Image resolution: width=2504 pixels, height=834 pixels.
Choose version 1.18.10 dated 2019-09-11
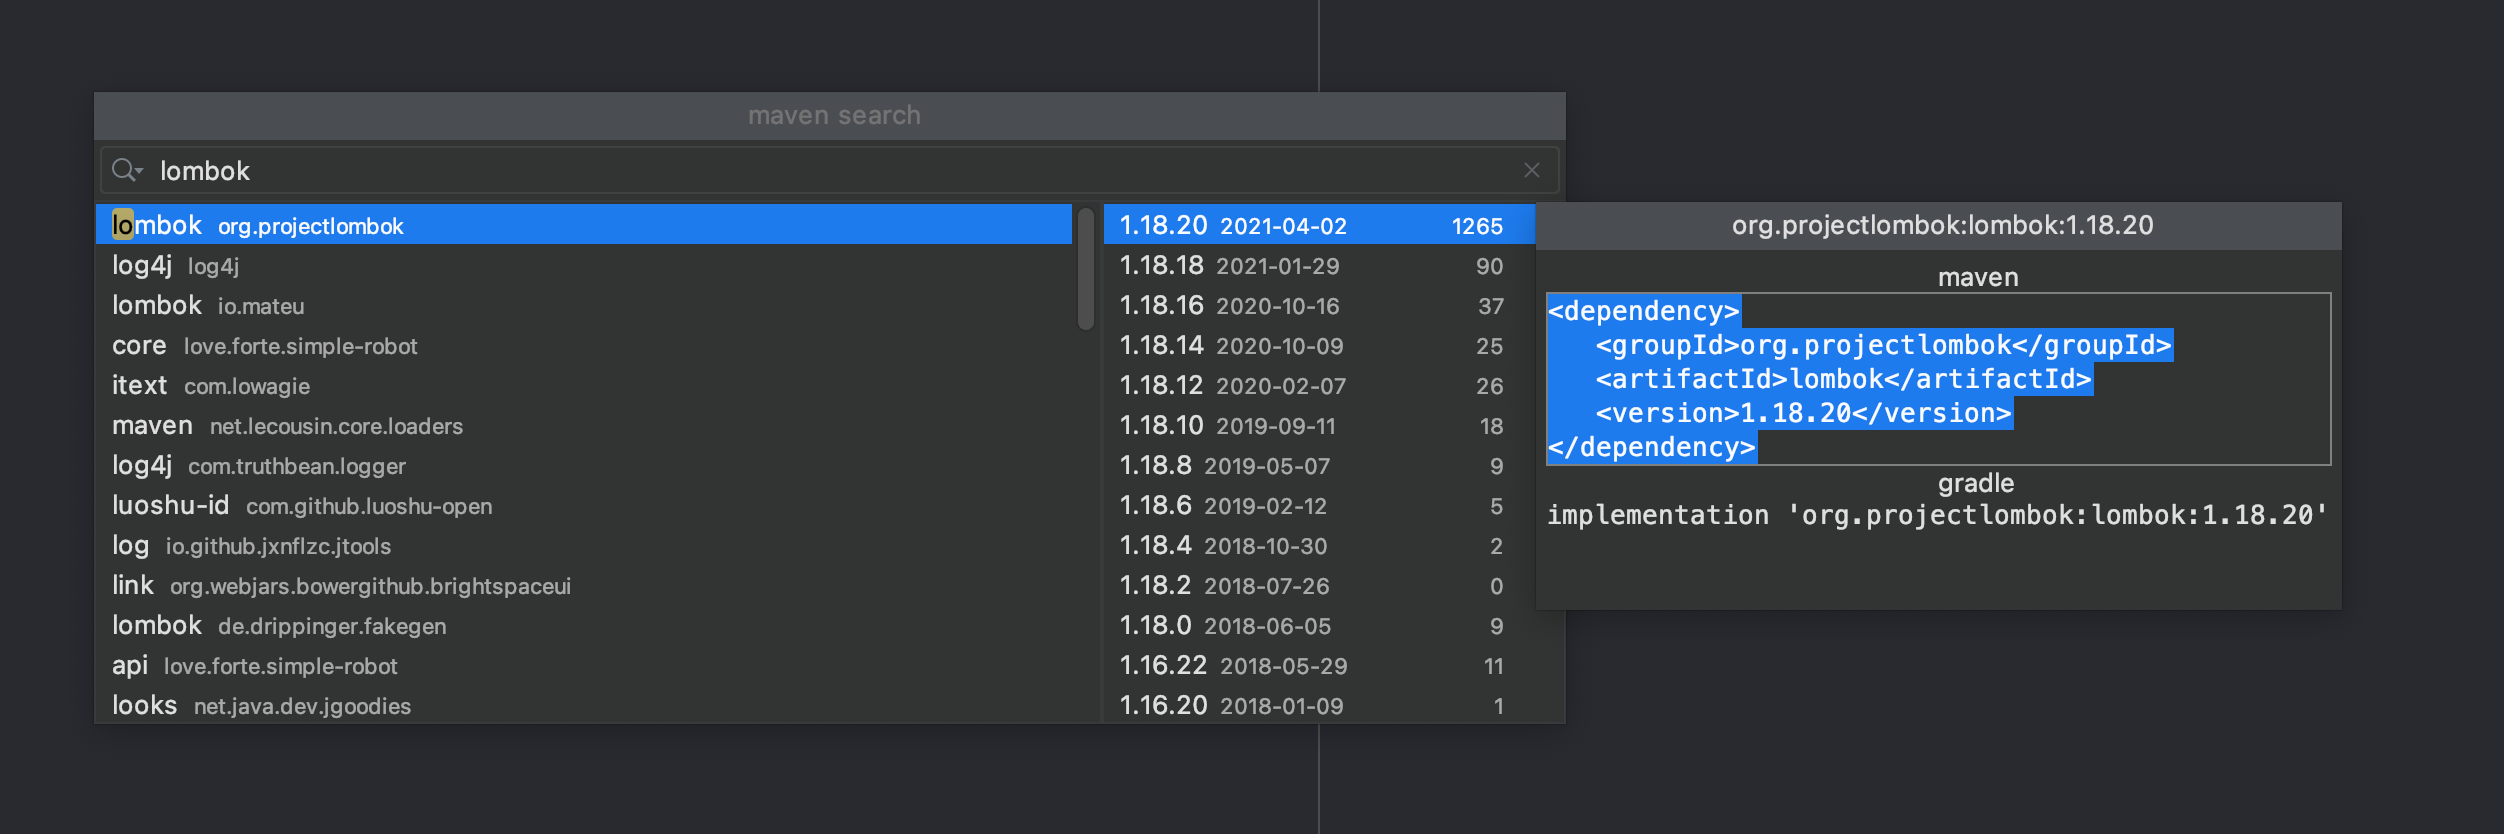[x=1319, y=425]
